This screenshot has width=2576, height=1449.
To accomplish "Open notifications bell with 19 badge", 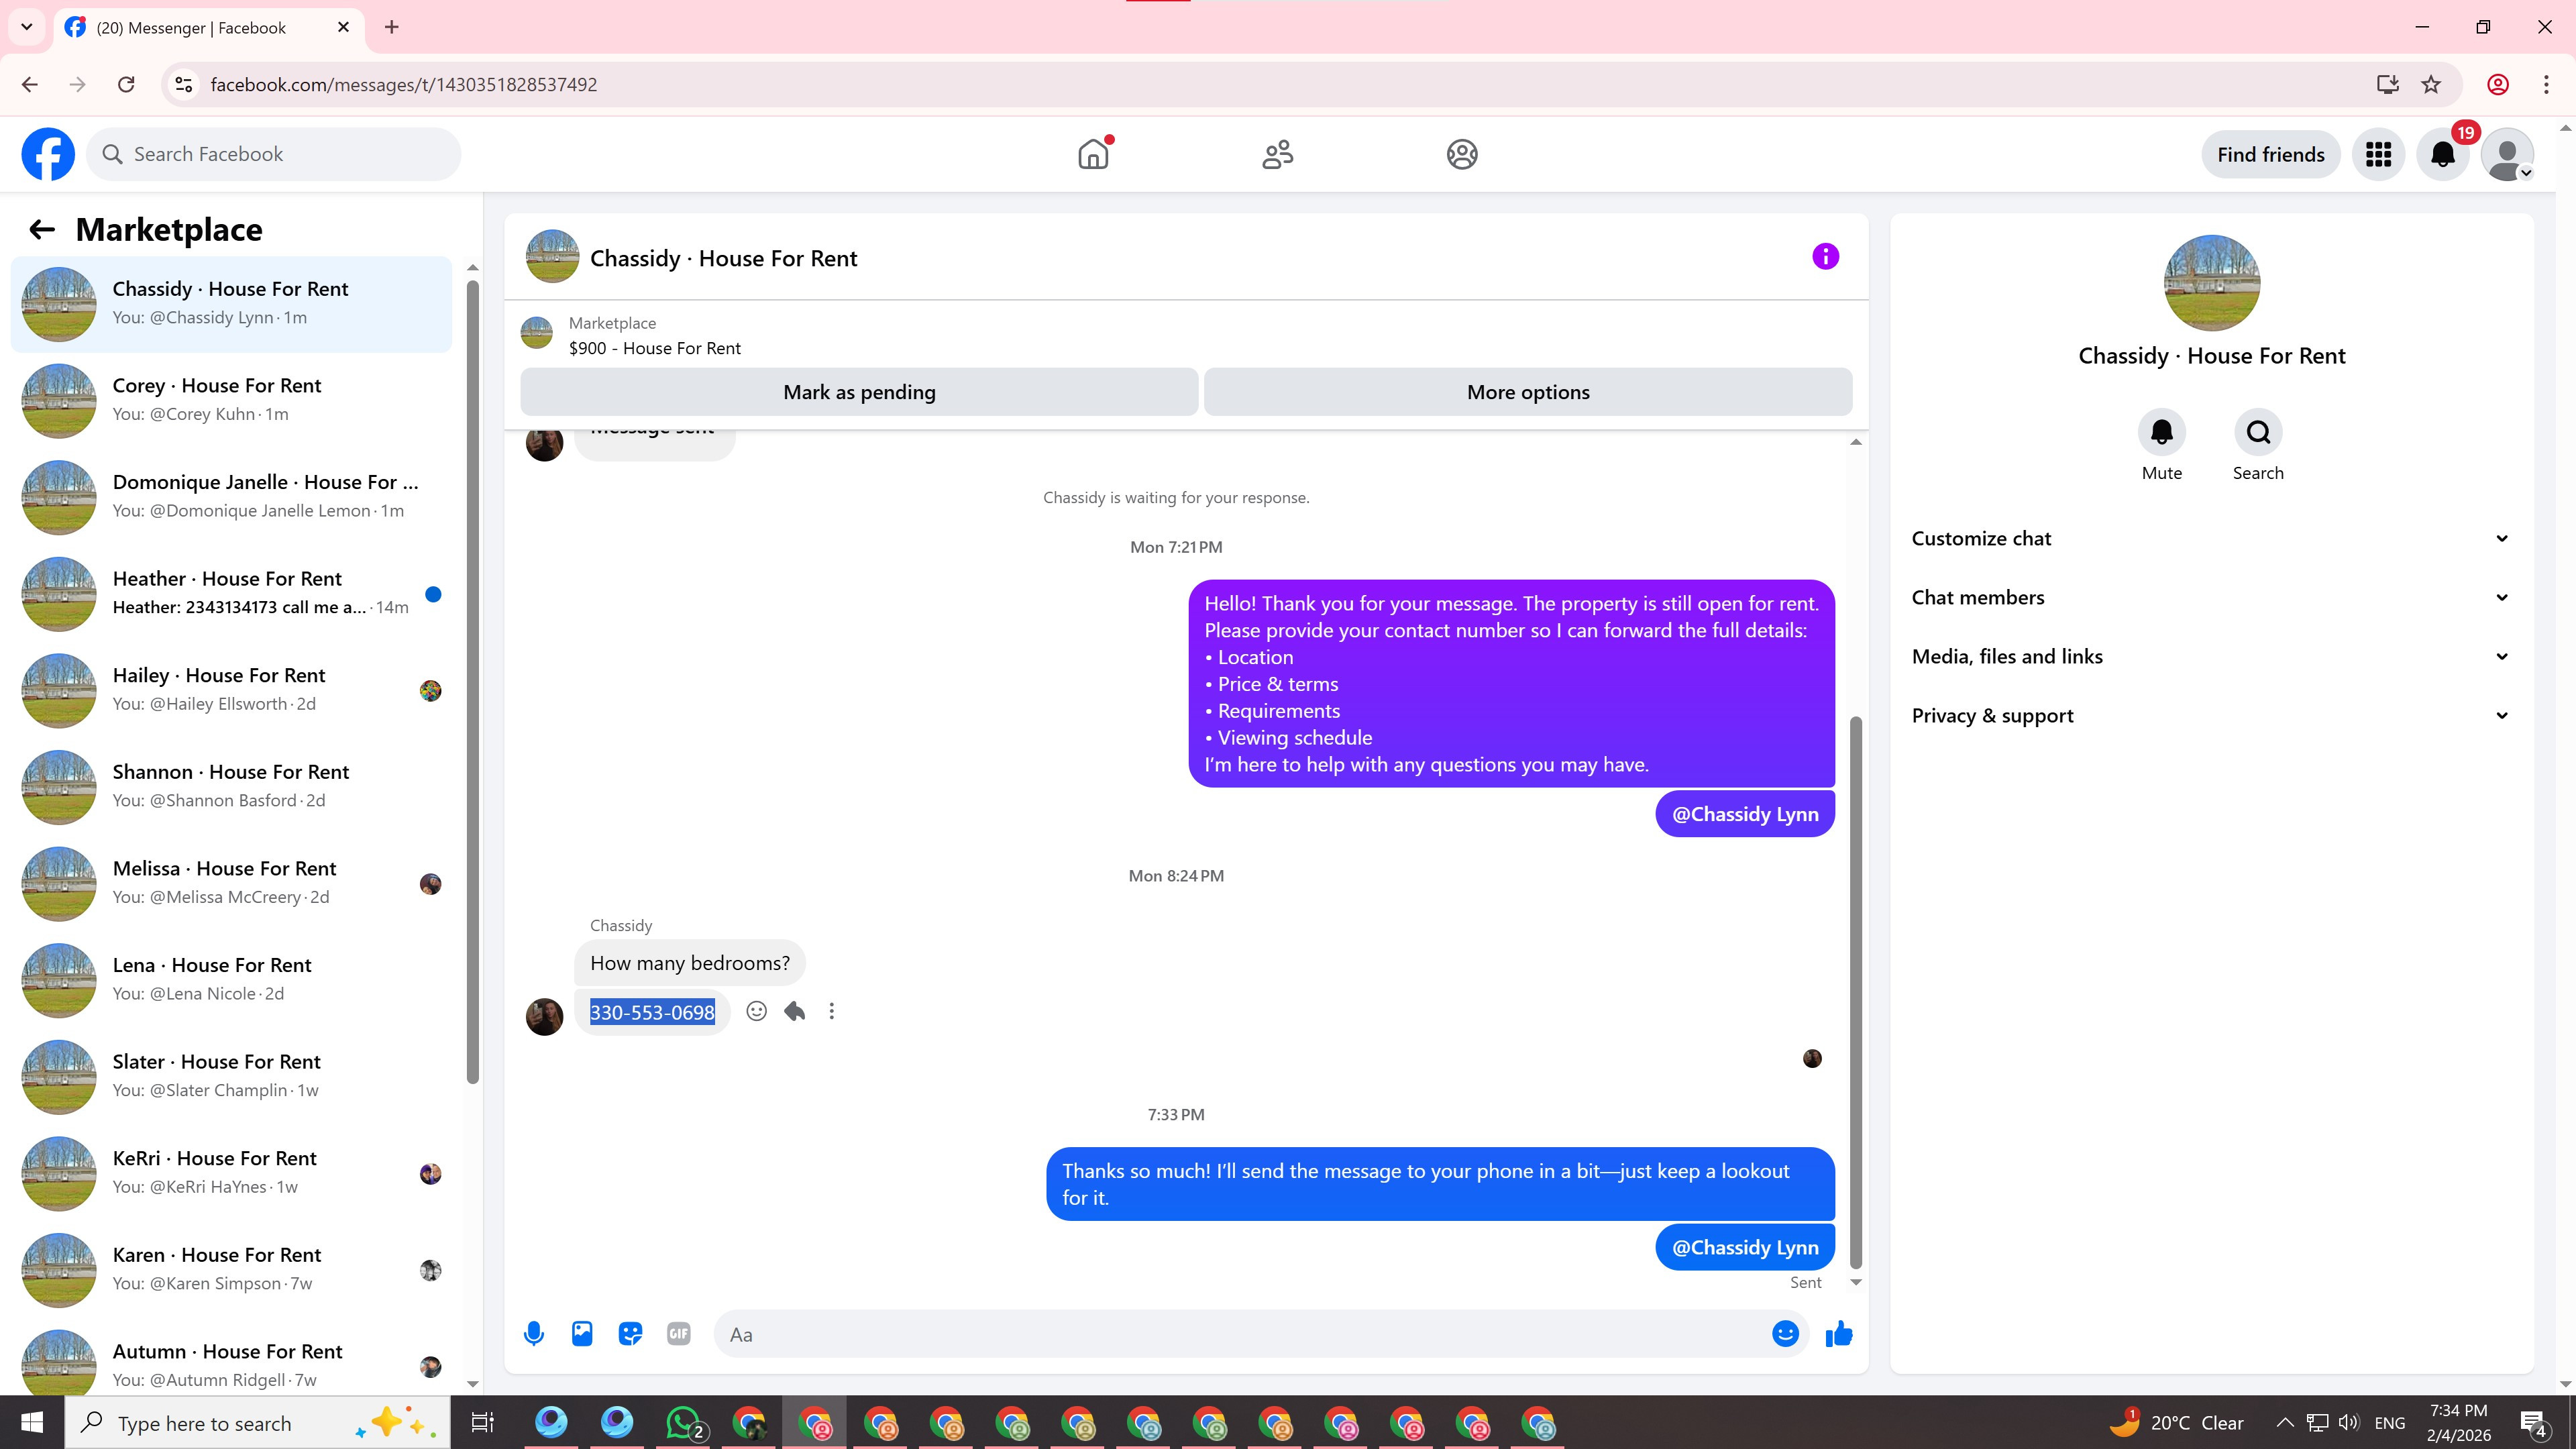I will 2442,155.
